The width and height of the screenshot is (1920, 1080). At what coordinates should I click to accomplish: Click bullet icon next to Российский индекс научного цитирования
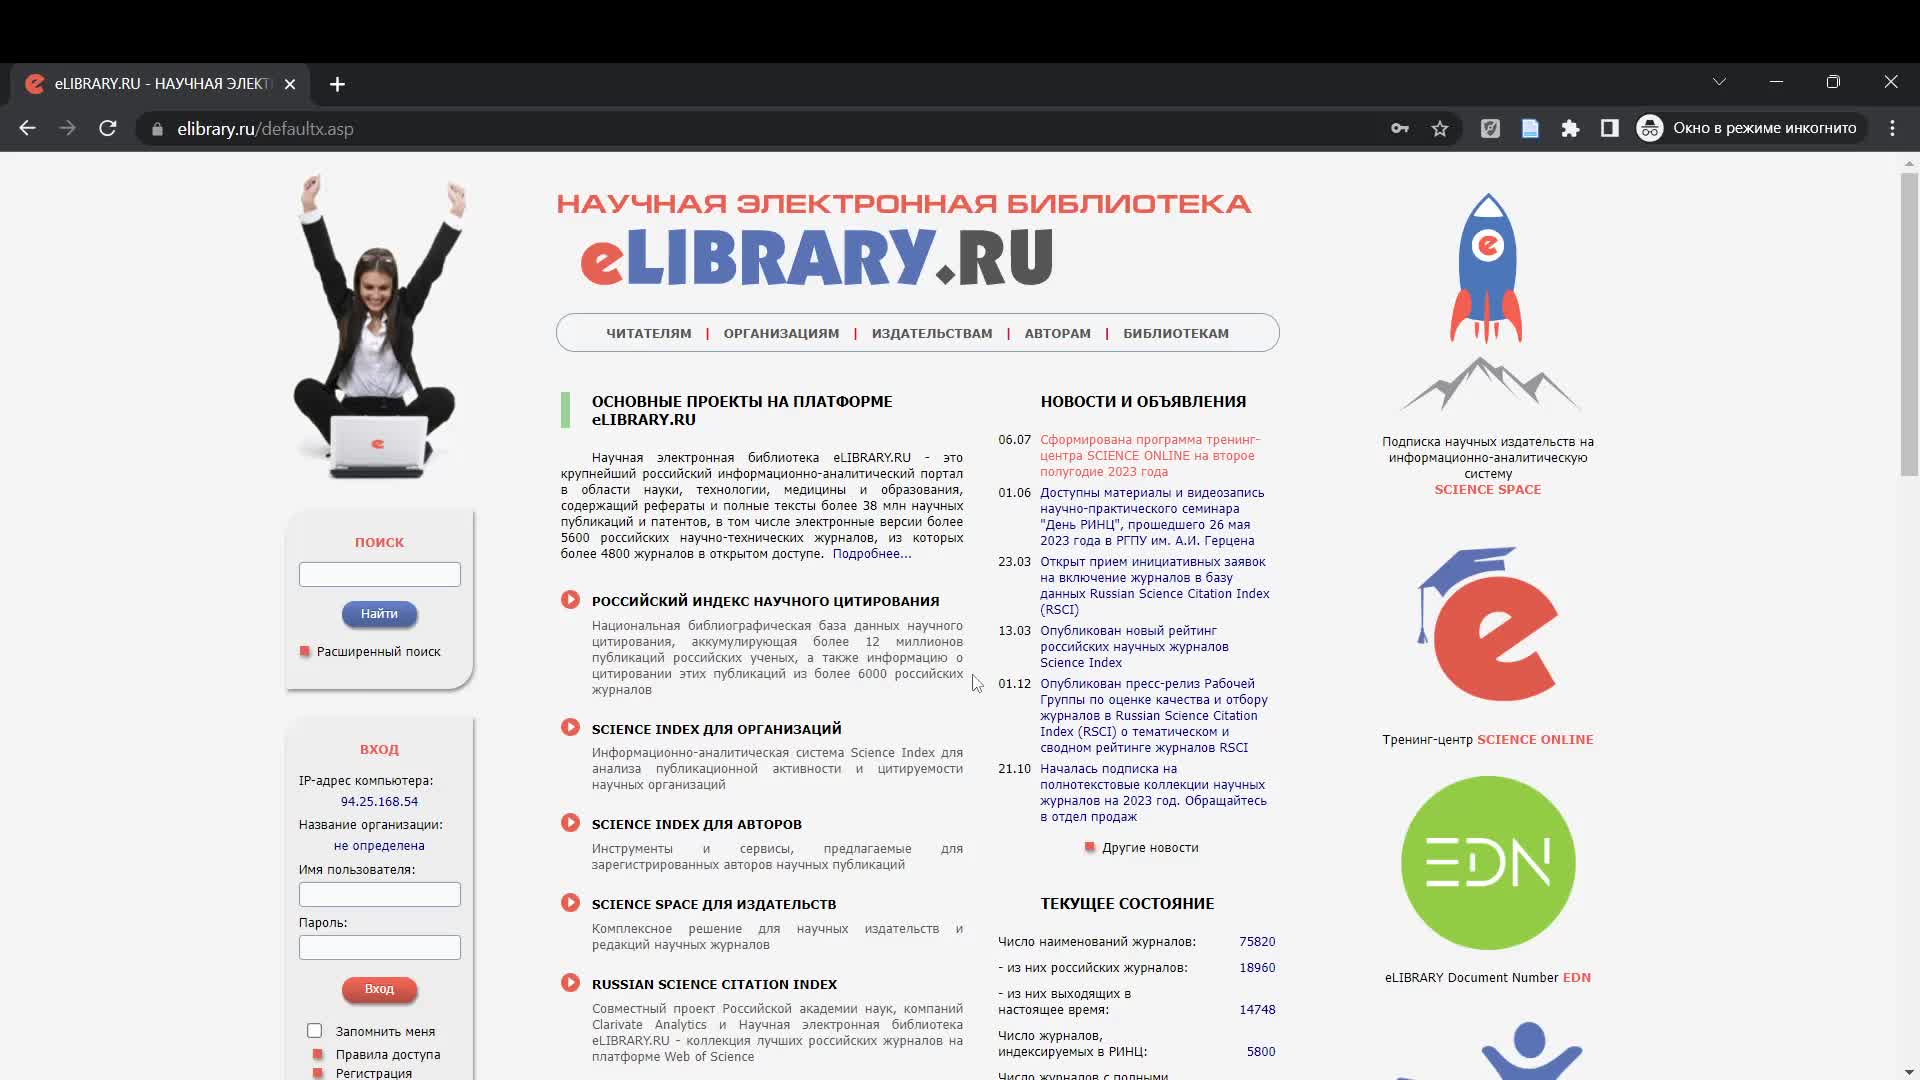pos(570,600)
